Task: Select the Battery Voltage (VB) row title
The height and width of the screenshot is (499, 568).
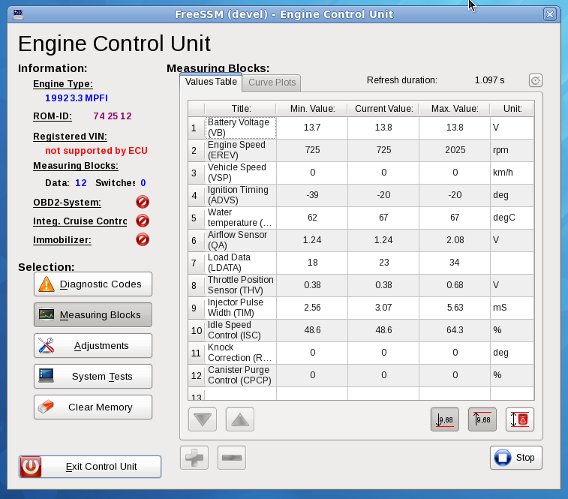Action: click(241, 127)
